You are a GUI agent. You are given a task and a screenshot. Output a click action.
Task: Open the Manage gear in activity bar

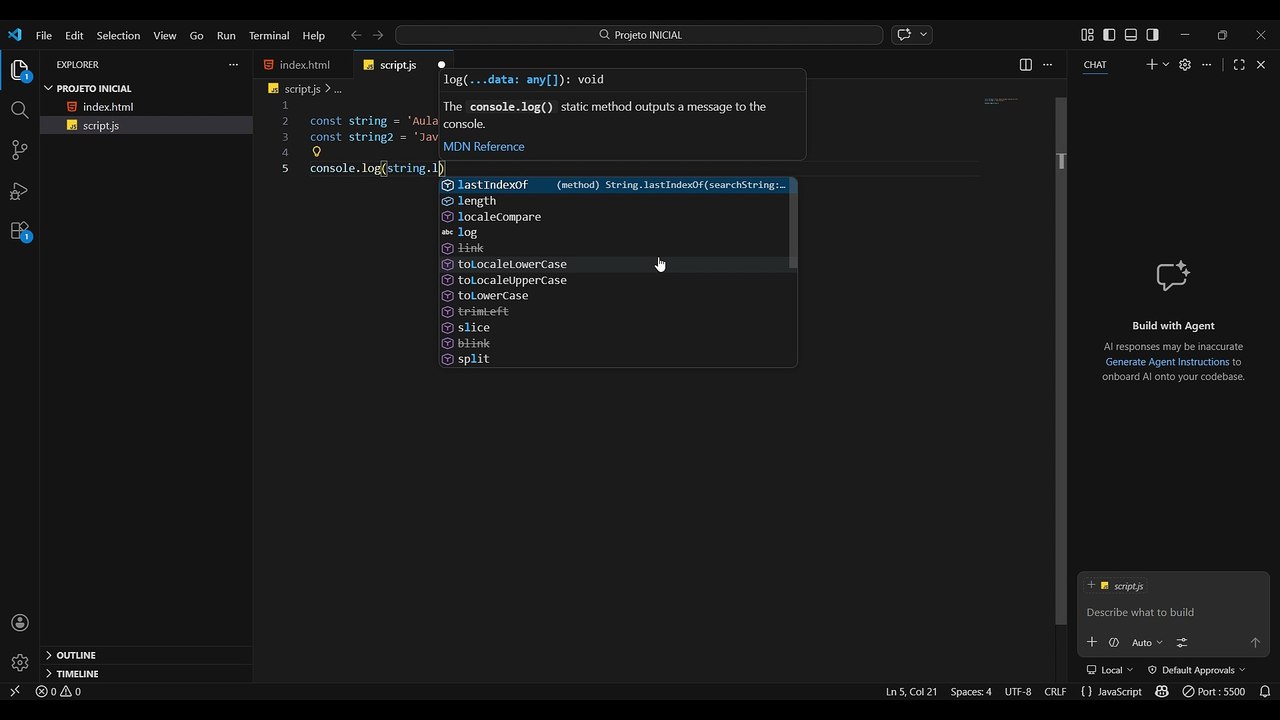[x=19, y=663]
